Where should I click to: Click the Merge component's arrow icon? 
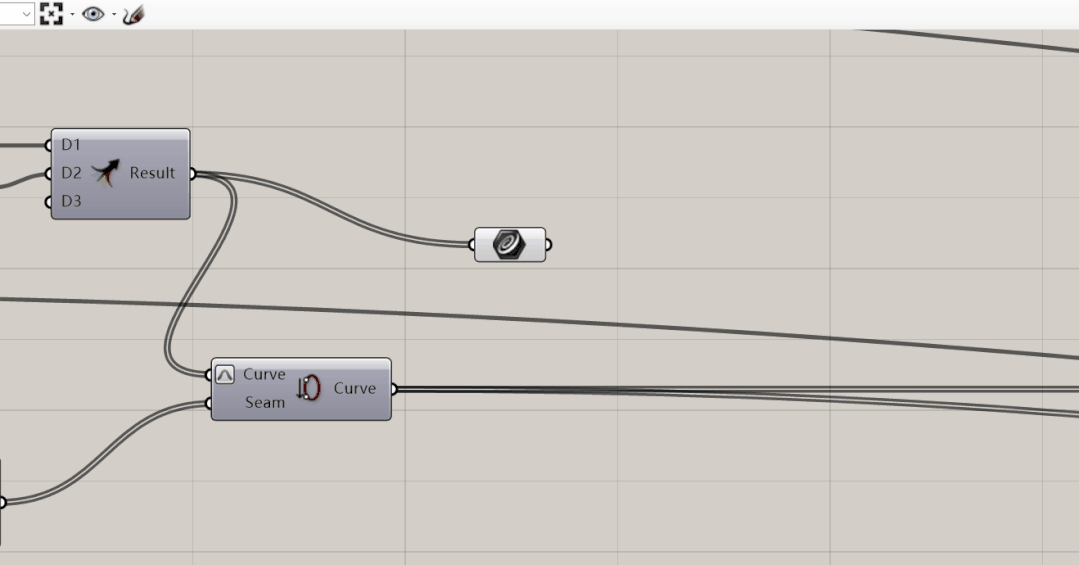point(105,173)
